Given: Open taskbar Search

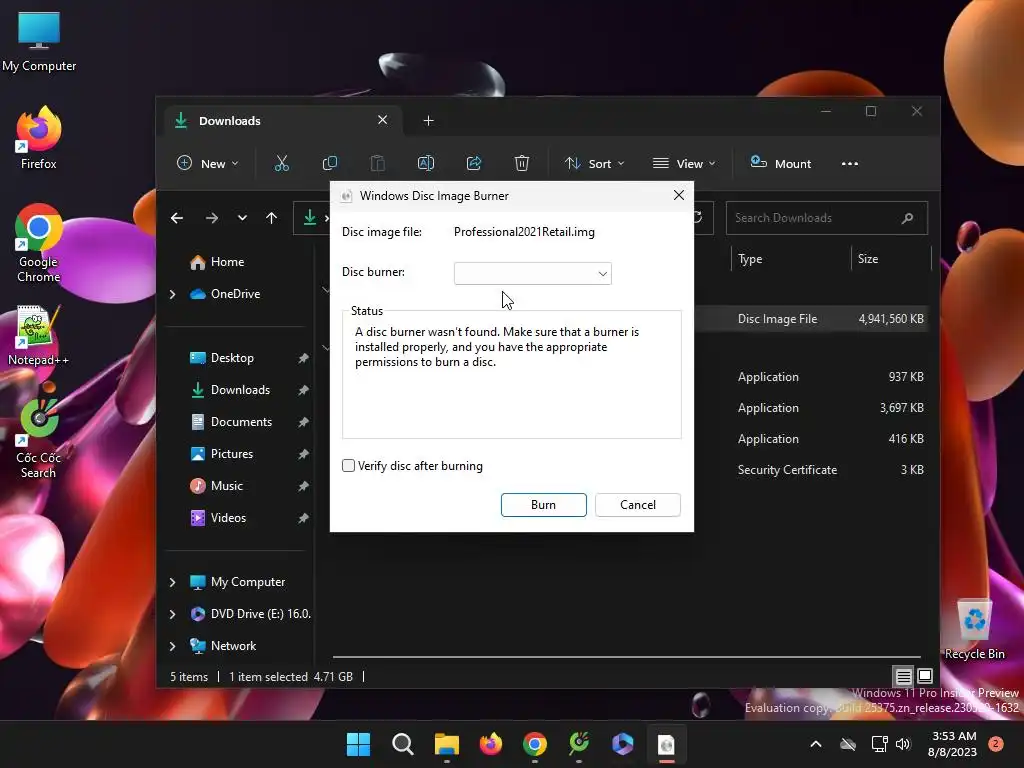Looking at the screenshot, I should click(x=402, y=744).
